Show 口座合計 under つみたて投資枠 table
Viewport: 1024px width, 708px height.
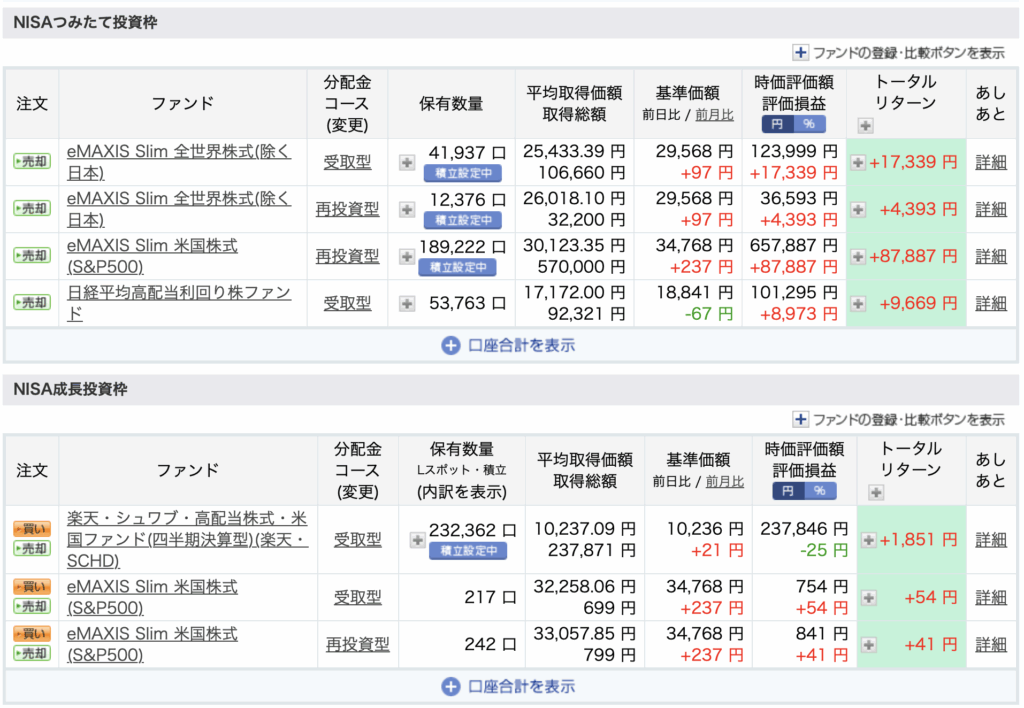[x=508, y=345]
